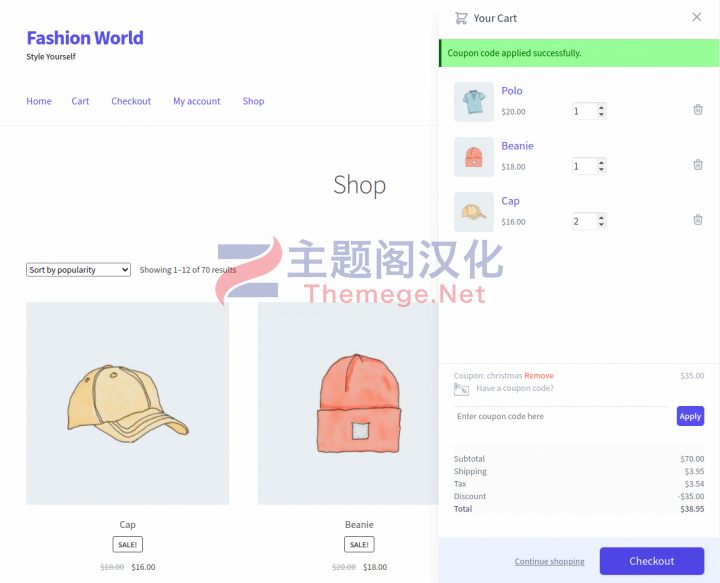Click the purple Checkout button
The width and height of the screenshot is (720, 583).
tap(652, 561)
